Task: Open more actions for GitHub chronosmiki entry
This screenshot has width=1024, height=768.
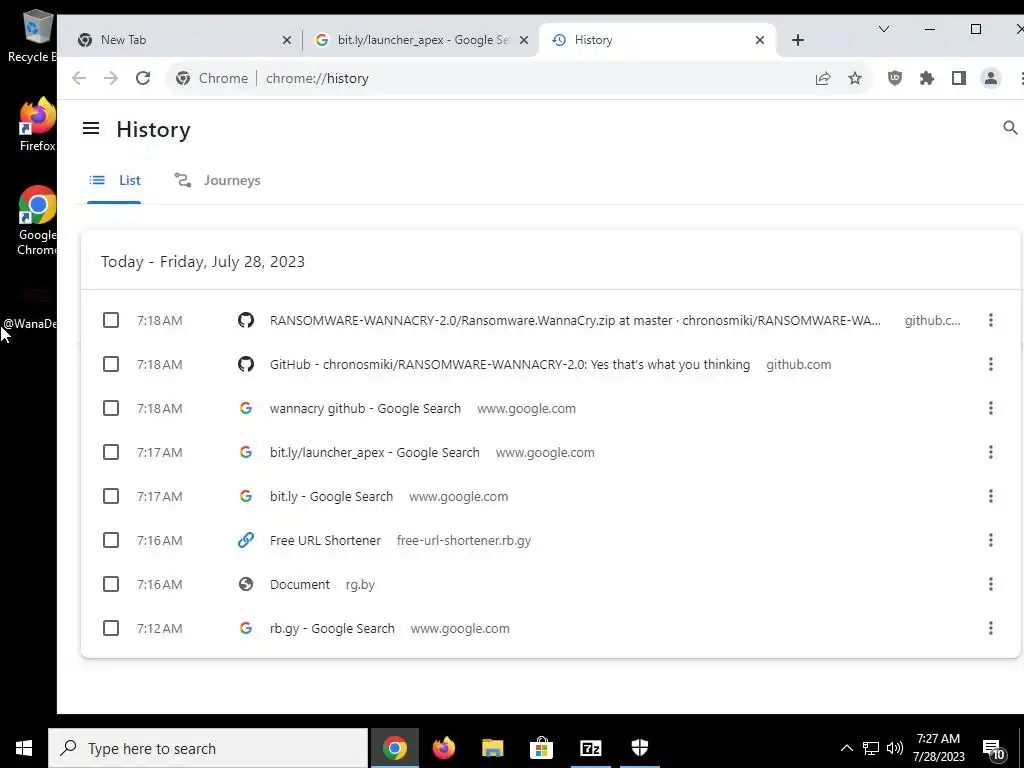Action: click(x=991, y=364)
